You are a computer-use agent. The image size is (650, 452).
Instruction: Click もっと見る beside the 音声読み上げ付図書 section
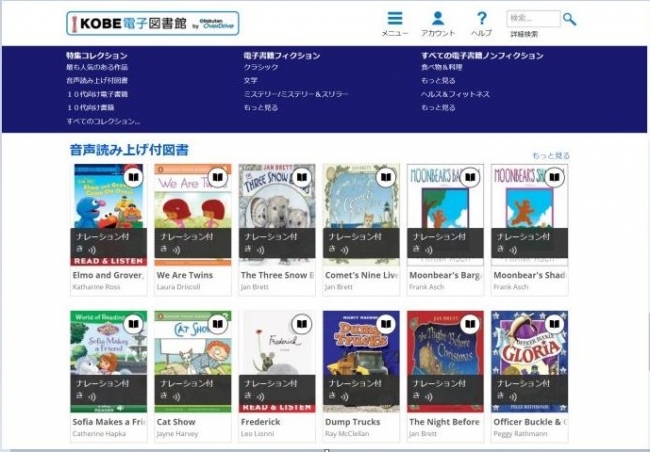(x=551, y=156)
